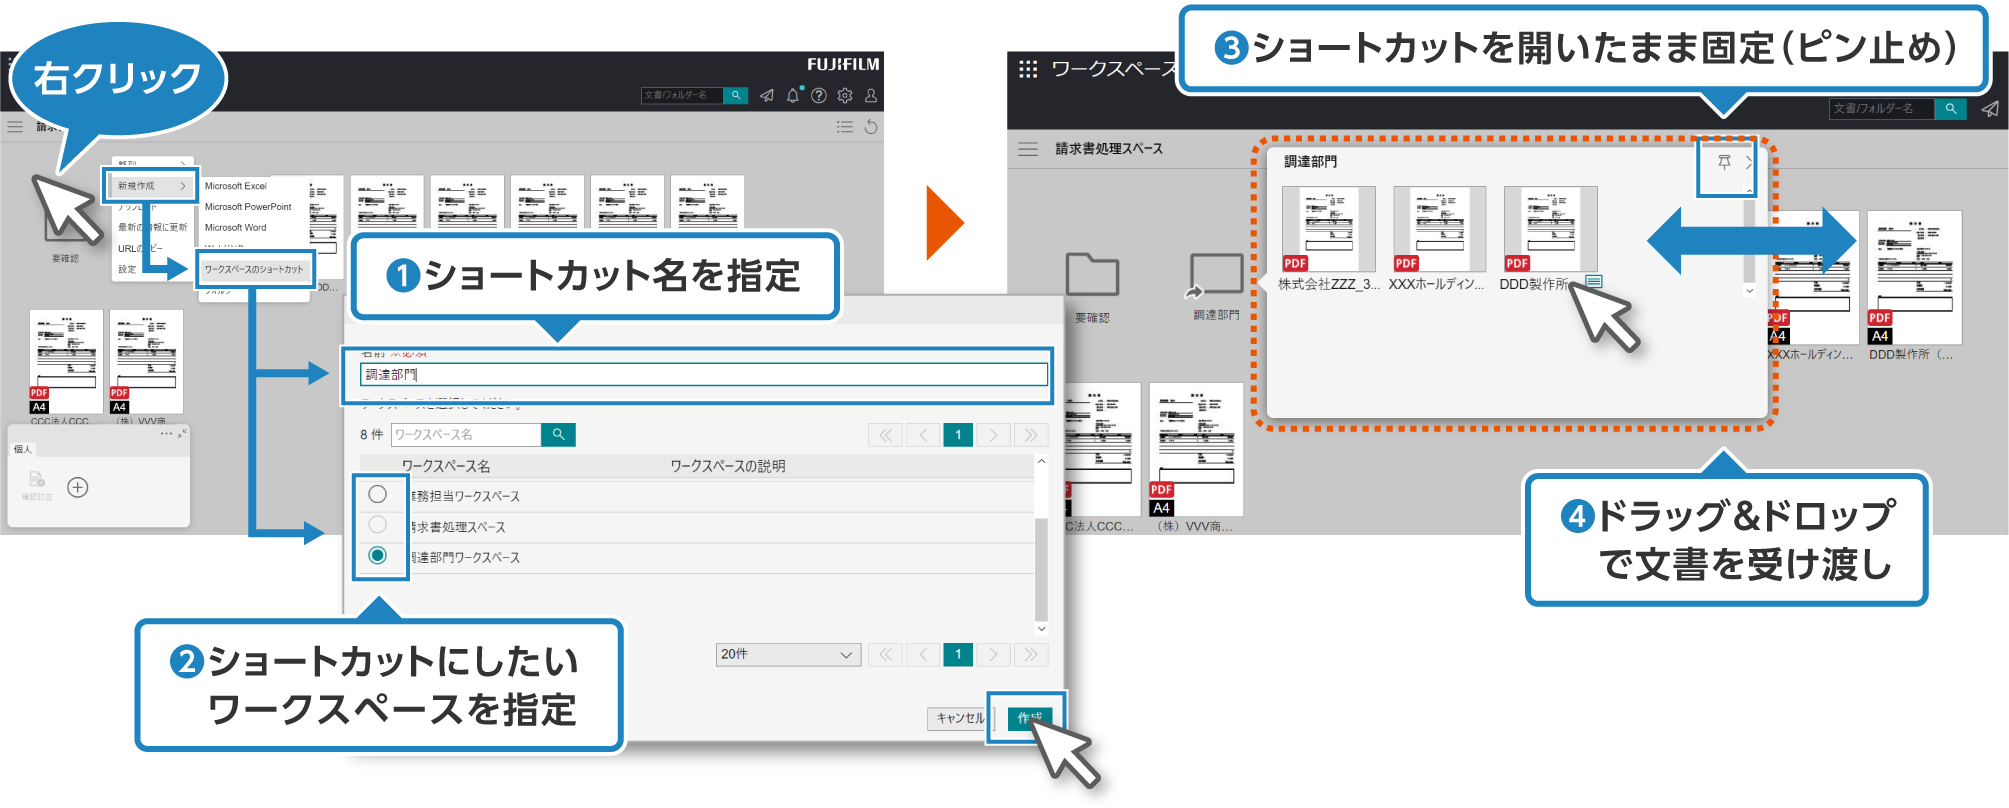Go to first page in top pagination
The height and width of the screenshot is (808, 2009).
coord(885,434)
